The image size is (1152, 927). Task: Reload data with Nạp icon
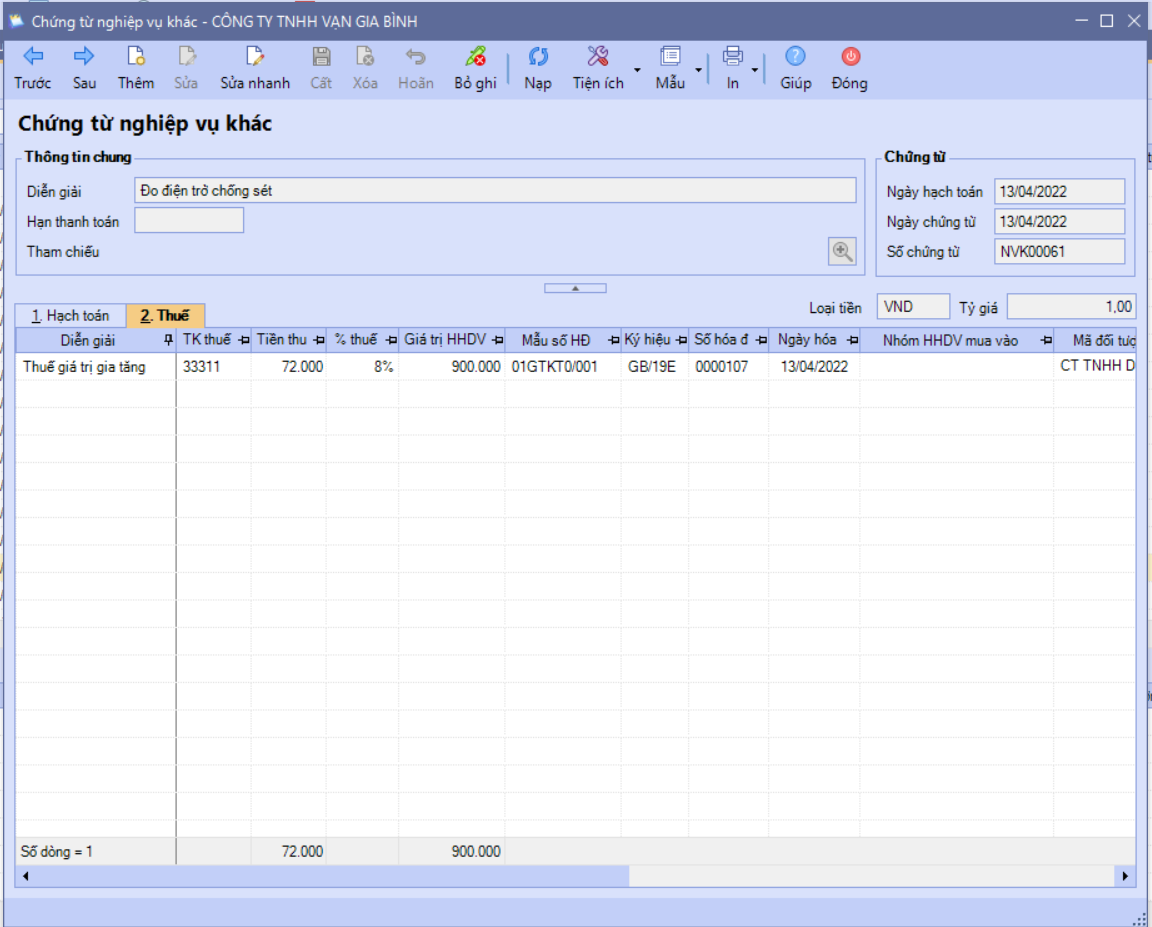click(x=538, y=57)
